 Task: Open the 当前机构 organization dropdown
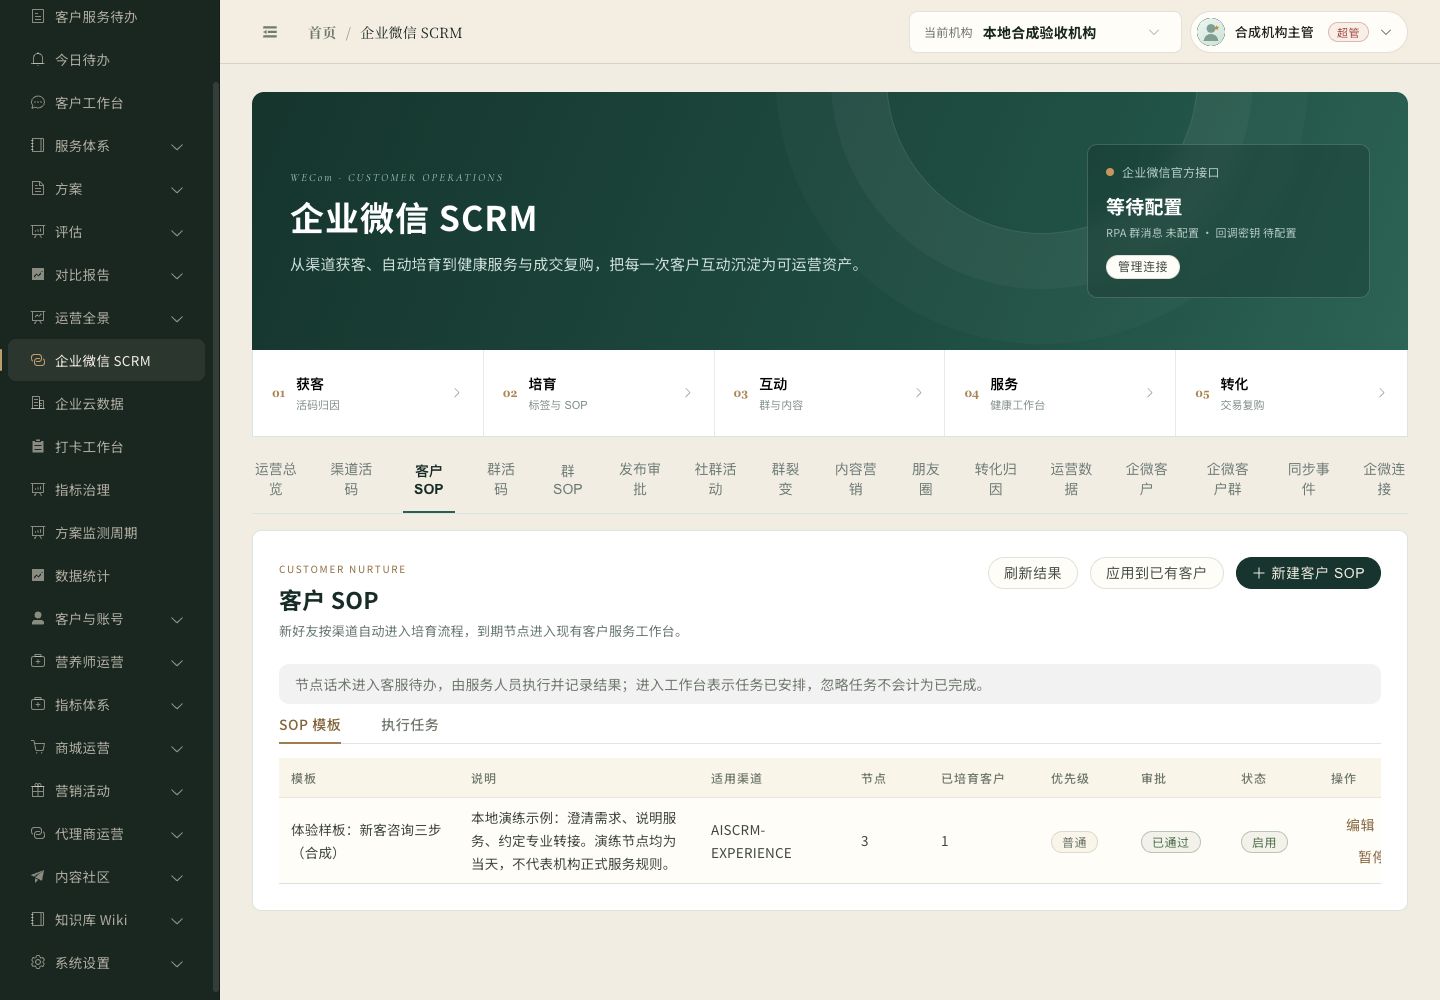[1045, 32]
